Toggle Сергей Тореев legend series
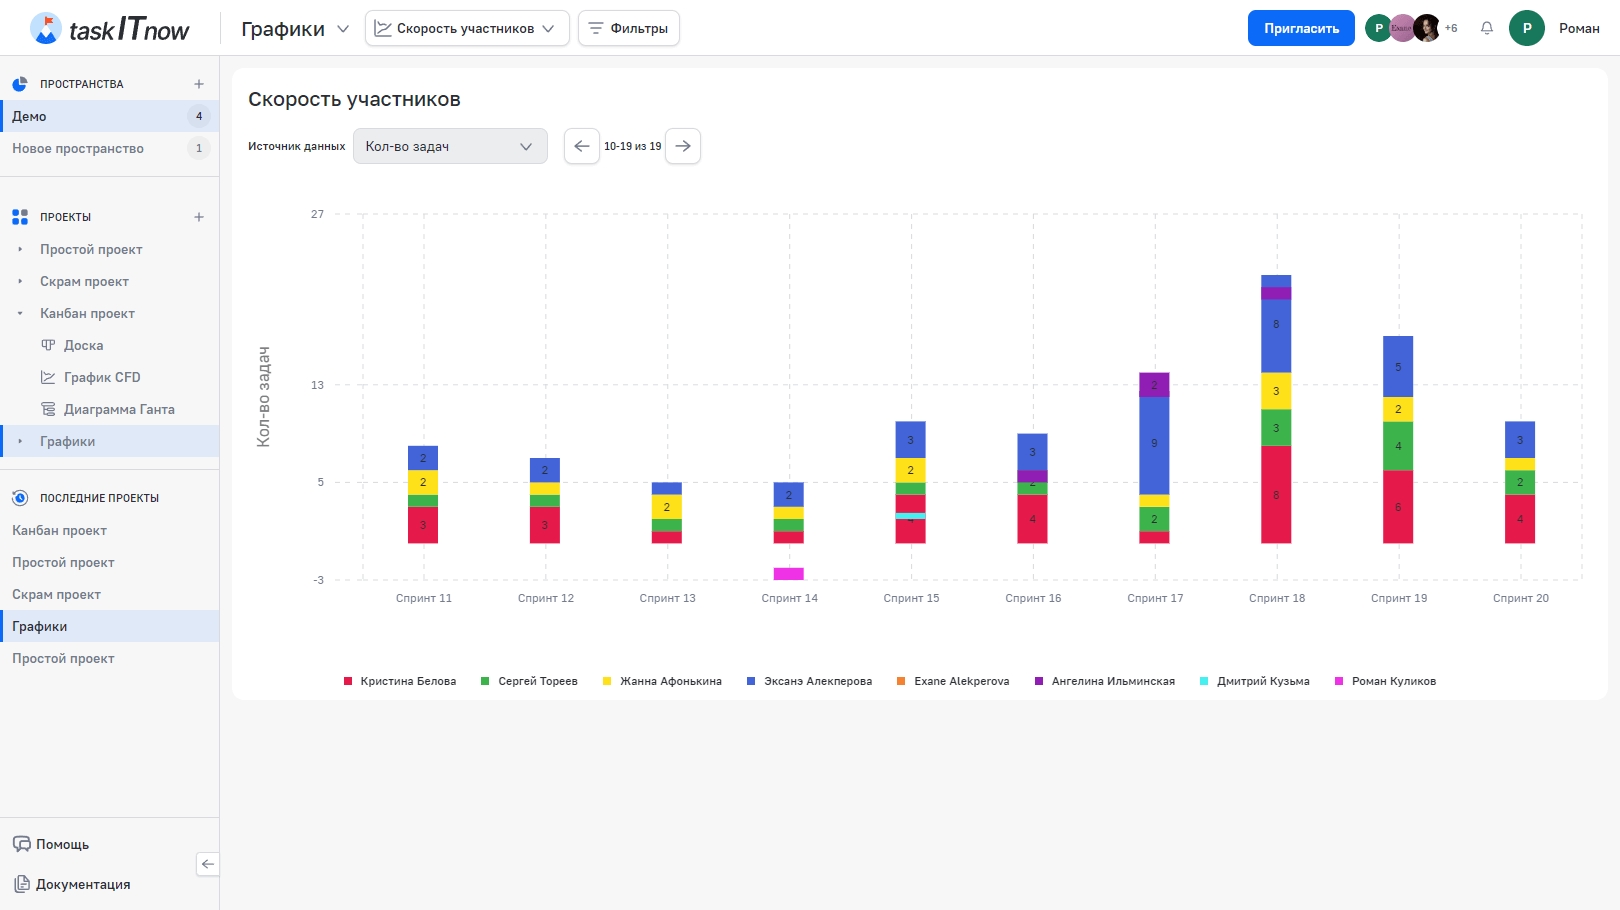Viewport: 1620px width, 910px height. [x=530, y=681]
